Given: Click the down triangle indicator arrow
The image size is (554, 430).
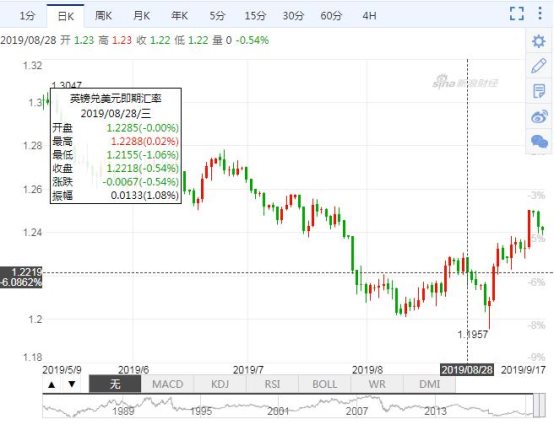Looking at the screenshot, I should click(72, 384).
